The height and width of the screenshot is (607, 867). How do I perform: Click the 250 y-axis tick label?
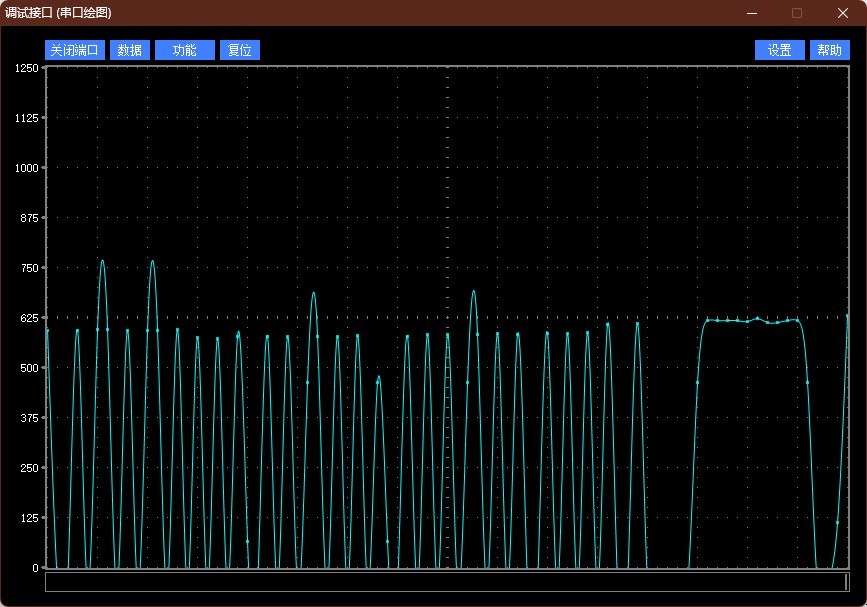pyautogui.click(x=29, y=468)
